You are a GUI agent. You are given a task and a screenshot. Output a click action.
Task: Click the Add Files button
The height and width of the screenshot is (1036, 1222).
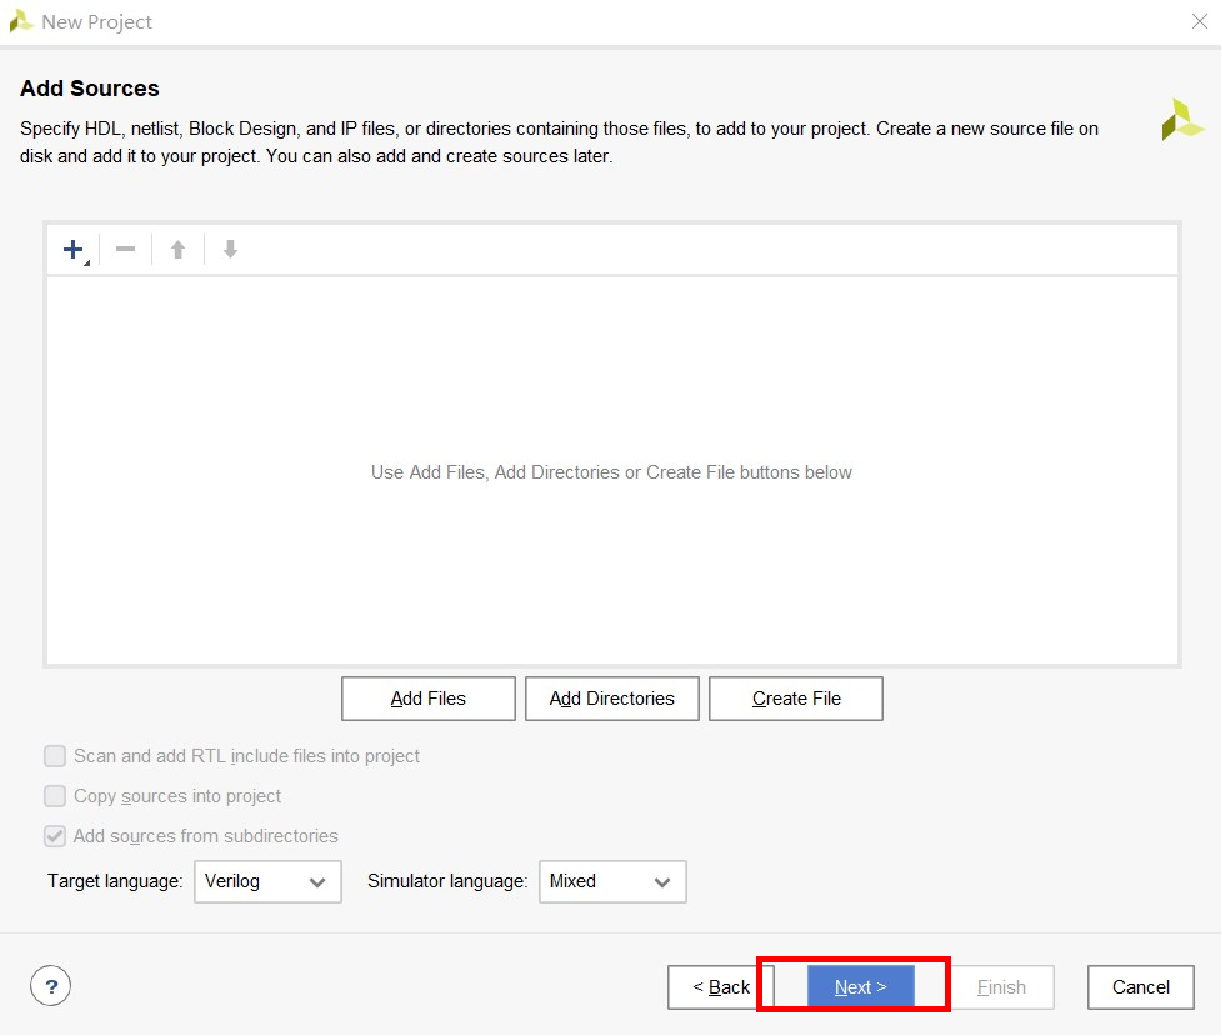[428, 698]
